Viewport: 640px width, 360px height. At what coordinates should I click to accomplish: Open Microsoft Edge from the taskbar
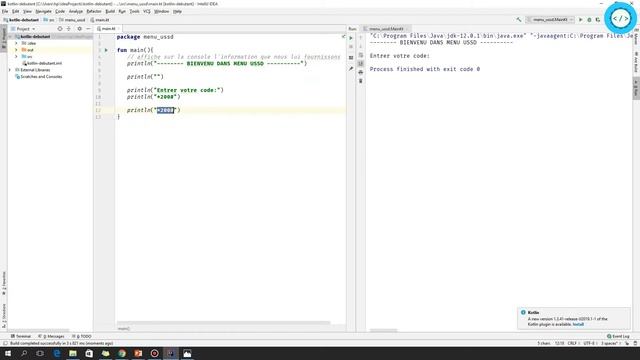click(x=57, y=353)
